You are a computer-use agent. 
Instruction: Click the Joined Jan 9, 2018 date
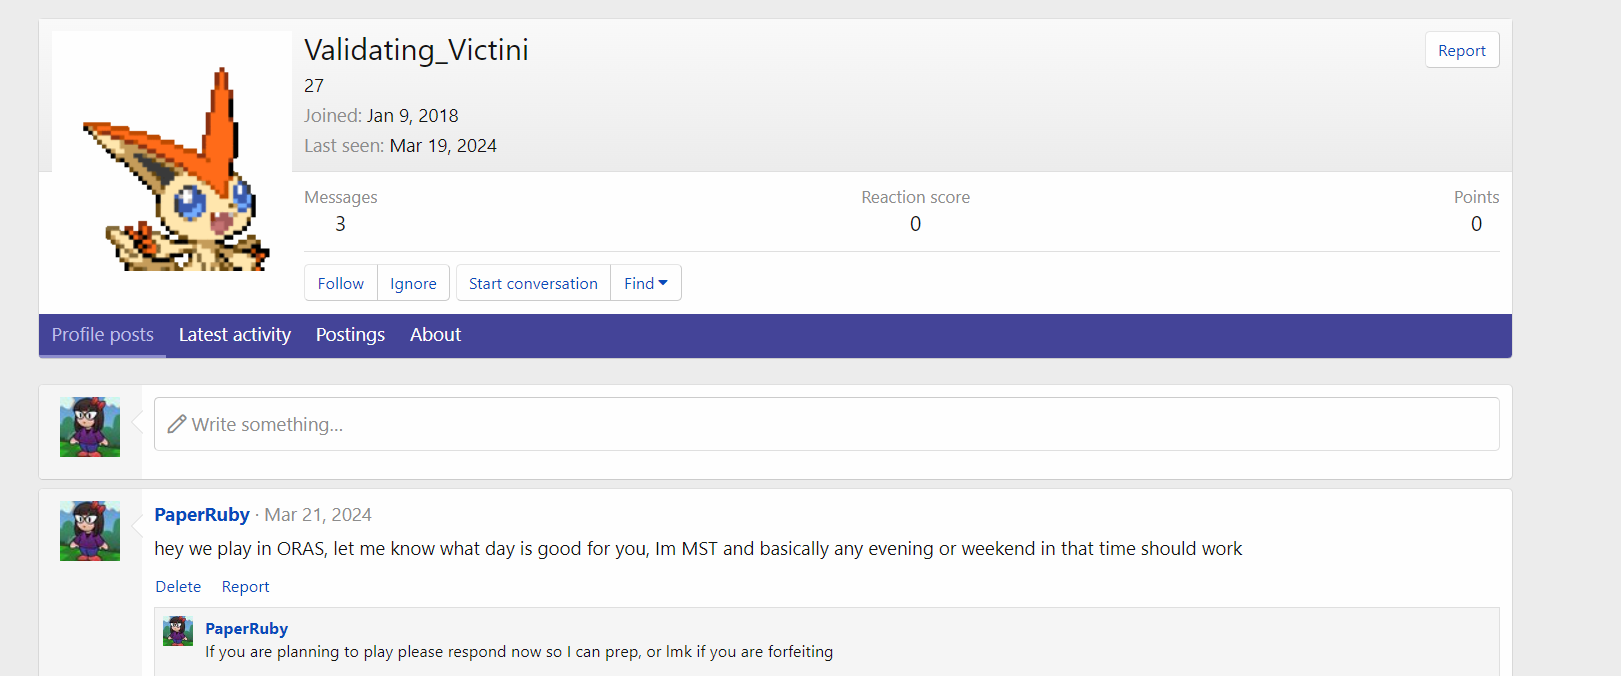pos(412,116)
